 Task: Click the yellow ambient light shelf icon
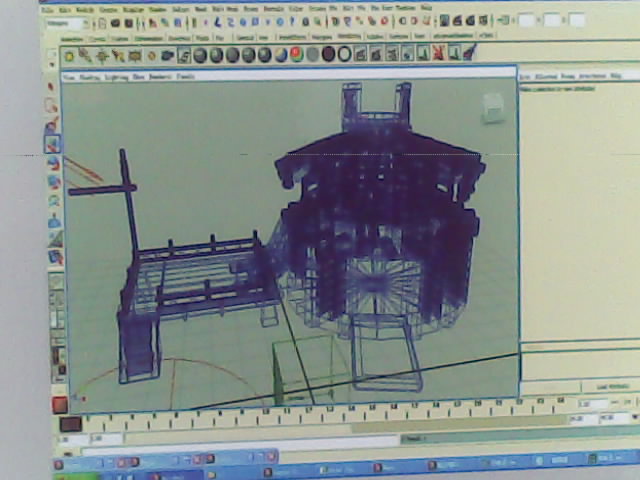(x=69, y=56)
